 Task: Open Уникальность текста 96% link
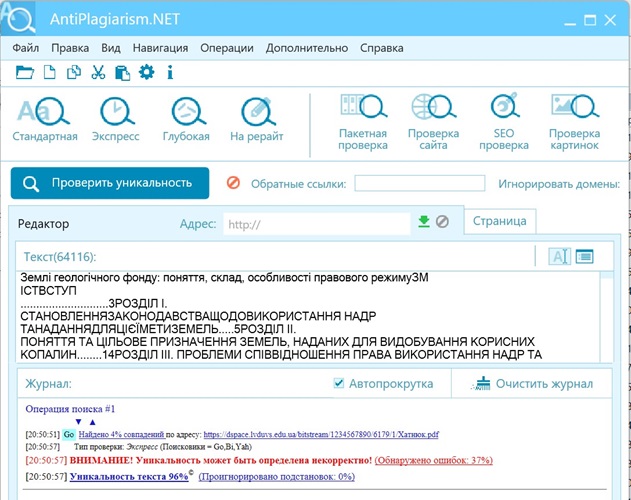point(129,477)
